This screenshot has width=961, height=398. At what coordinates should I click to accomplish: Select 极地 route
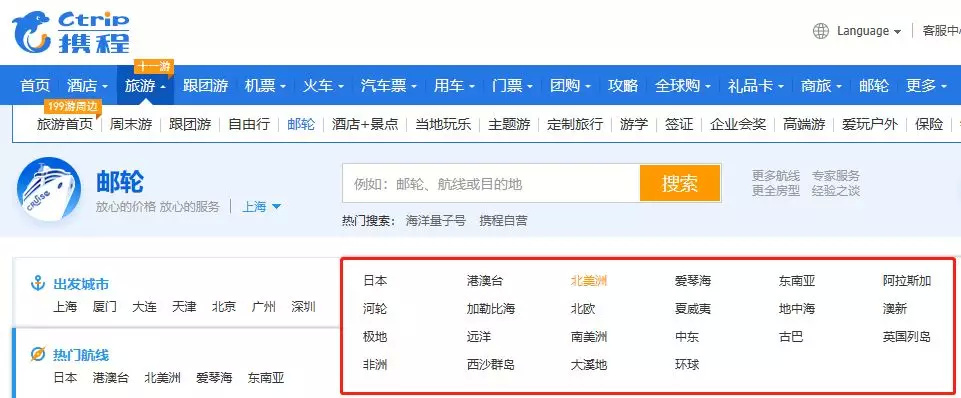pos(375,337)
